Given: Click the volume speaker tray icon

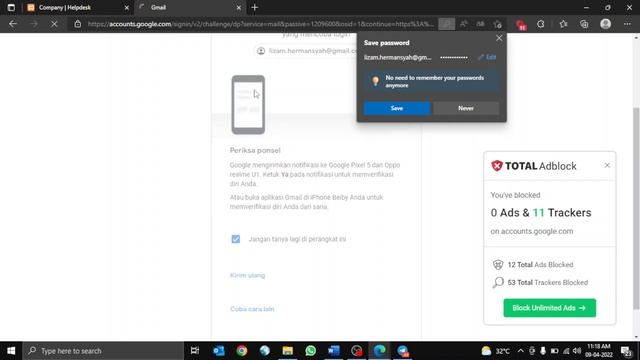Looking at the screenshot, I should (577, 351).
